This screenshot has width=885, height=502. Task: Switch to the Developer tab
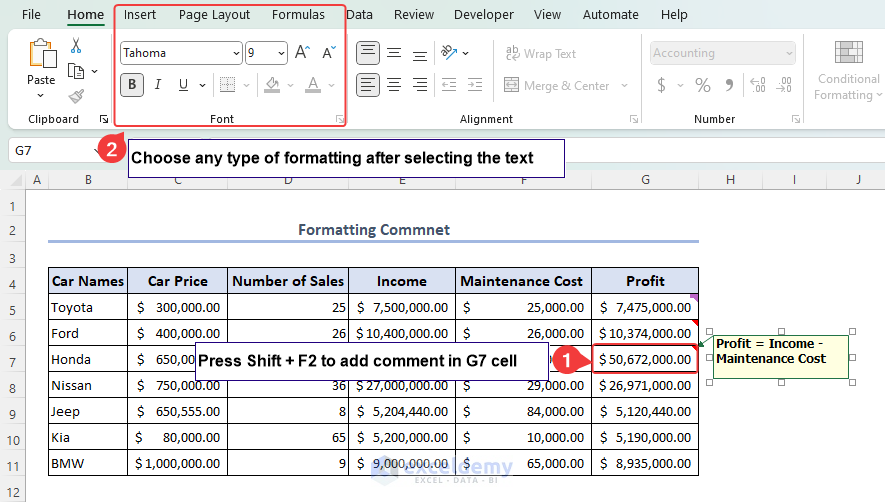coord(484,15)
